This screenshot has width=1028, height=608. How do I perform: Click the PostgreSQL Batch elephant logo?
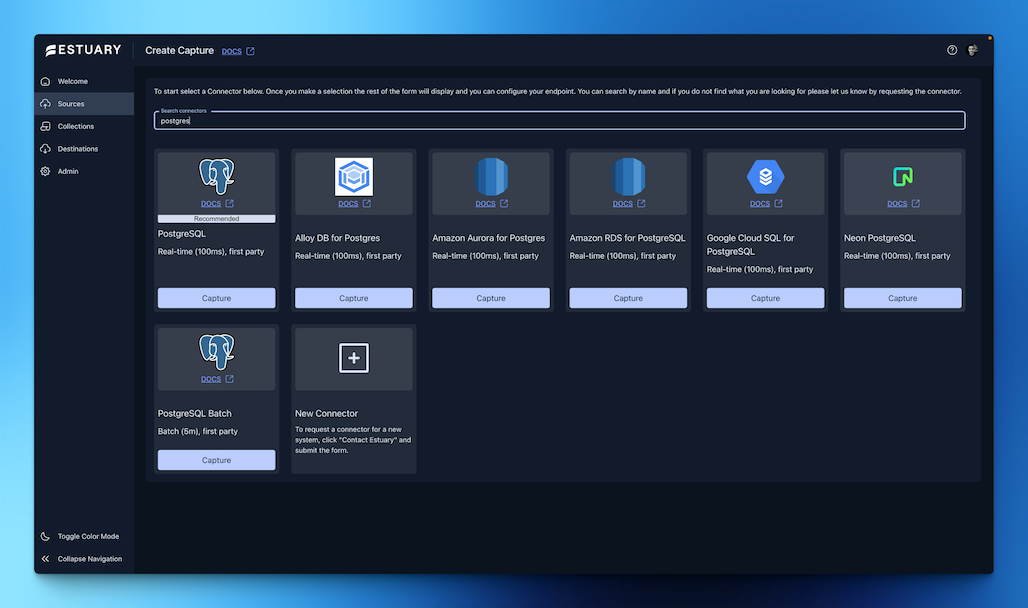(216, 352)
